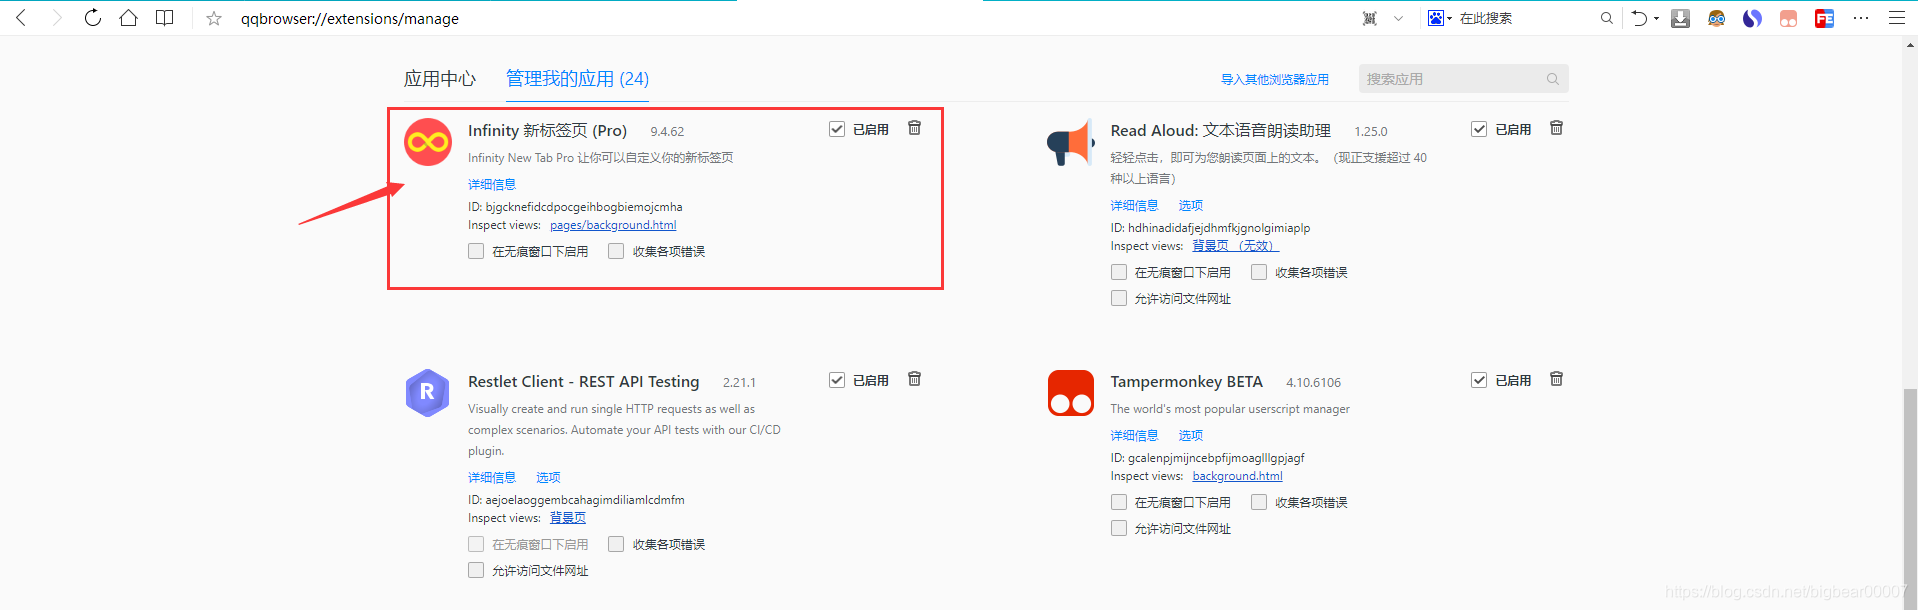Expand the undo arrow dropdown caret

(x=1656, y=19)
